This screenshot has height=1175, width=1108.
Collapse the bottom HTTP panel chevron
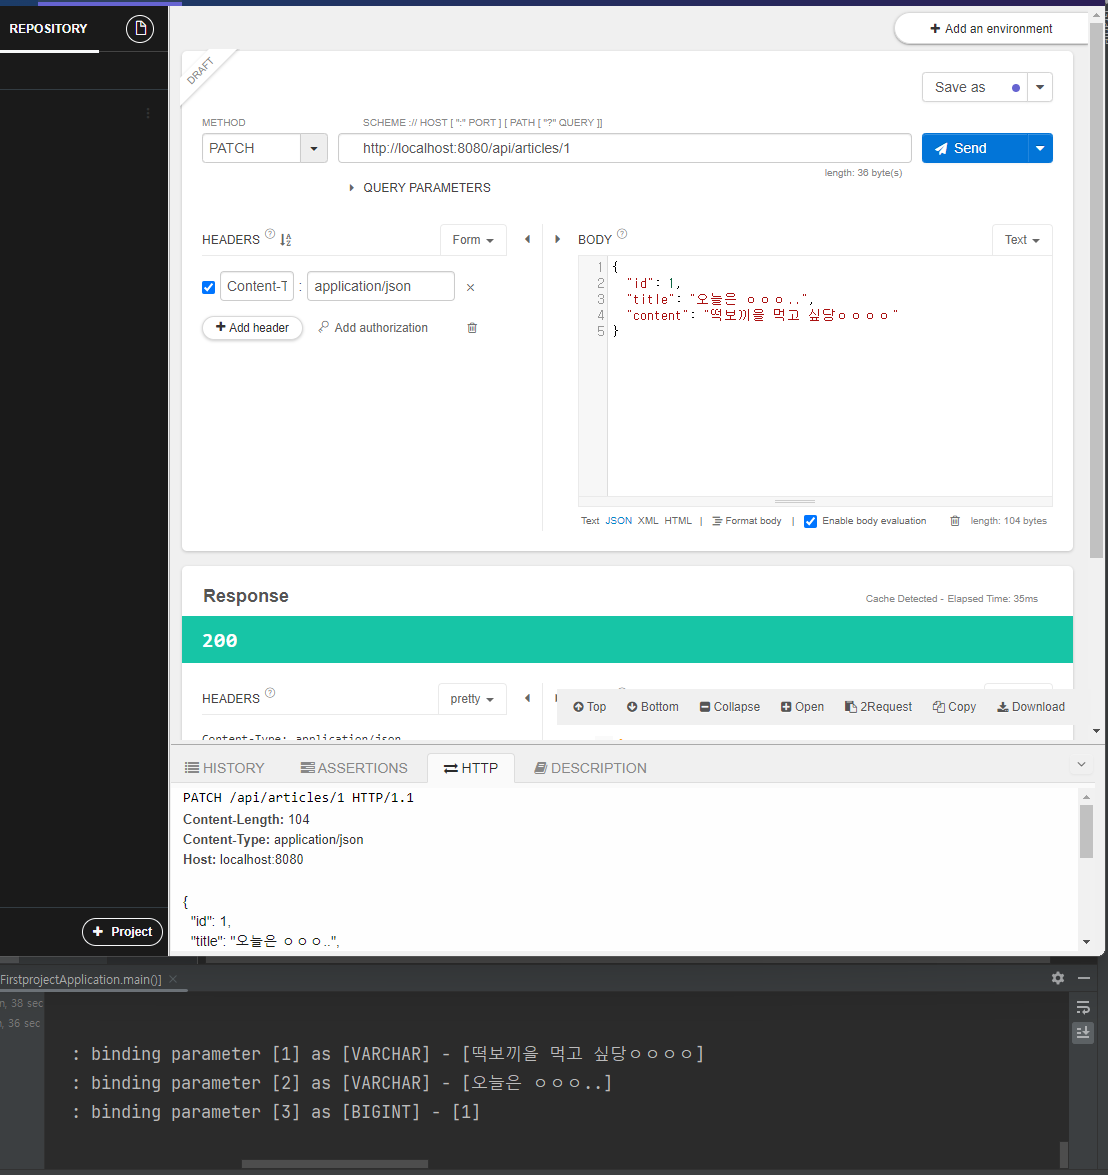pos(1081,764)
